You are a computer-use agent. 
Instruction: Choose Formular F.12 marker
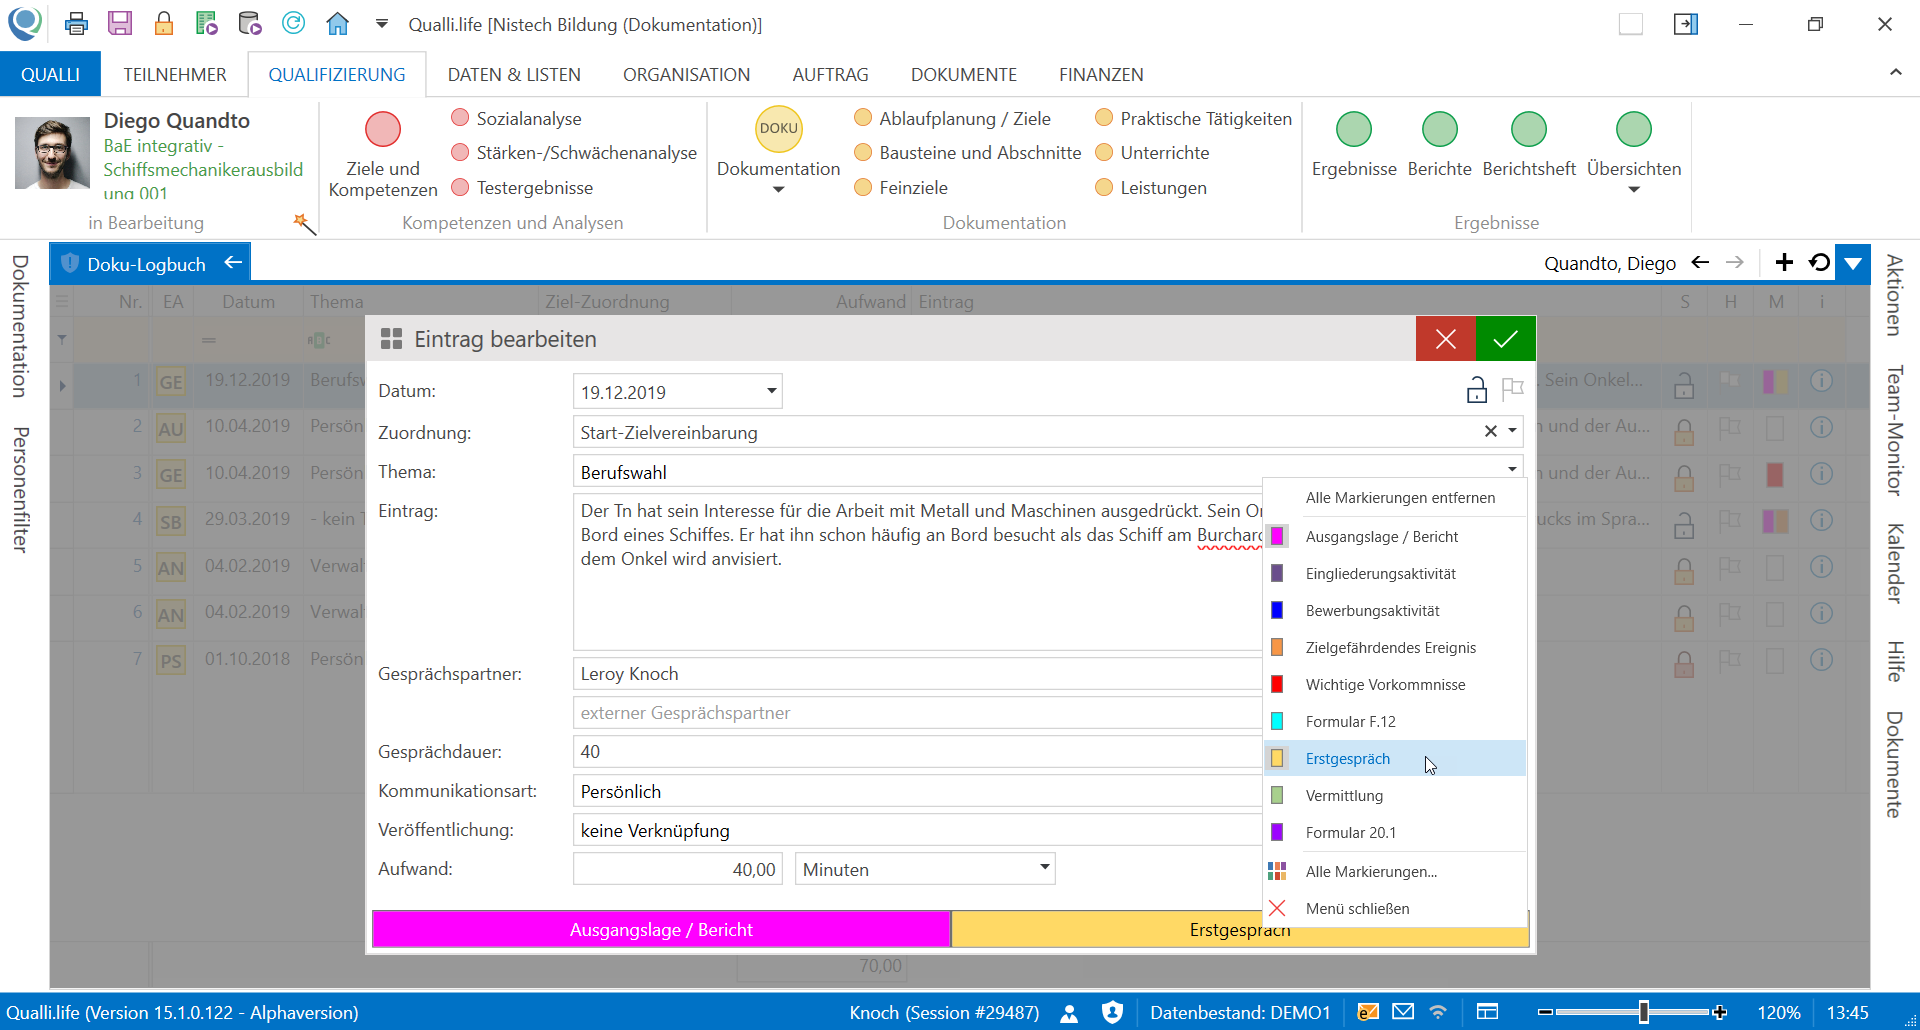pos(1396,722)
